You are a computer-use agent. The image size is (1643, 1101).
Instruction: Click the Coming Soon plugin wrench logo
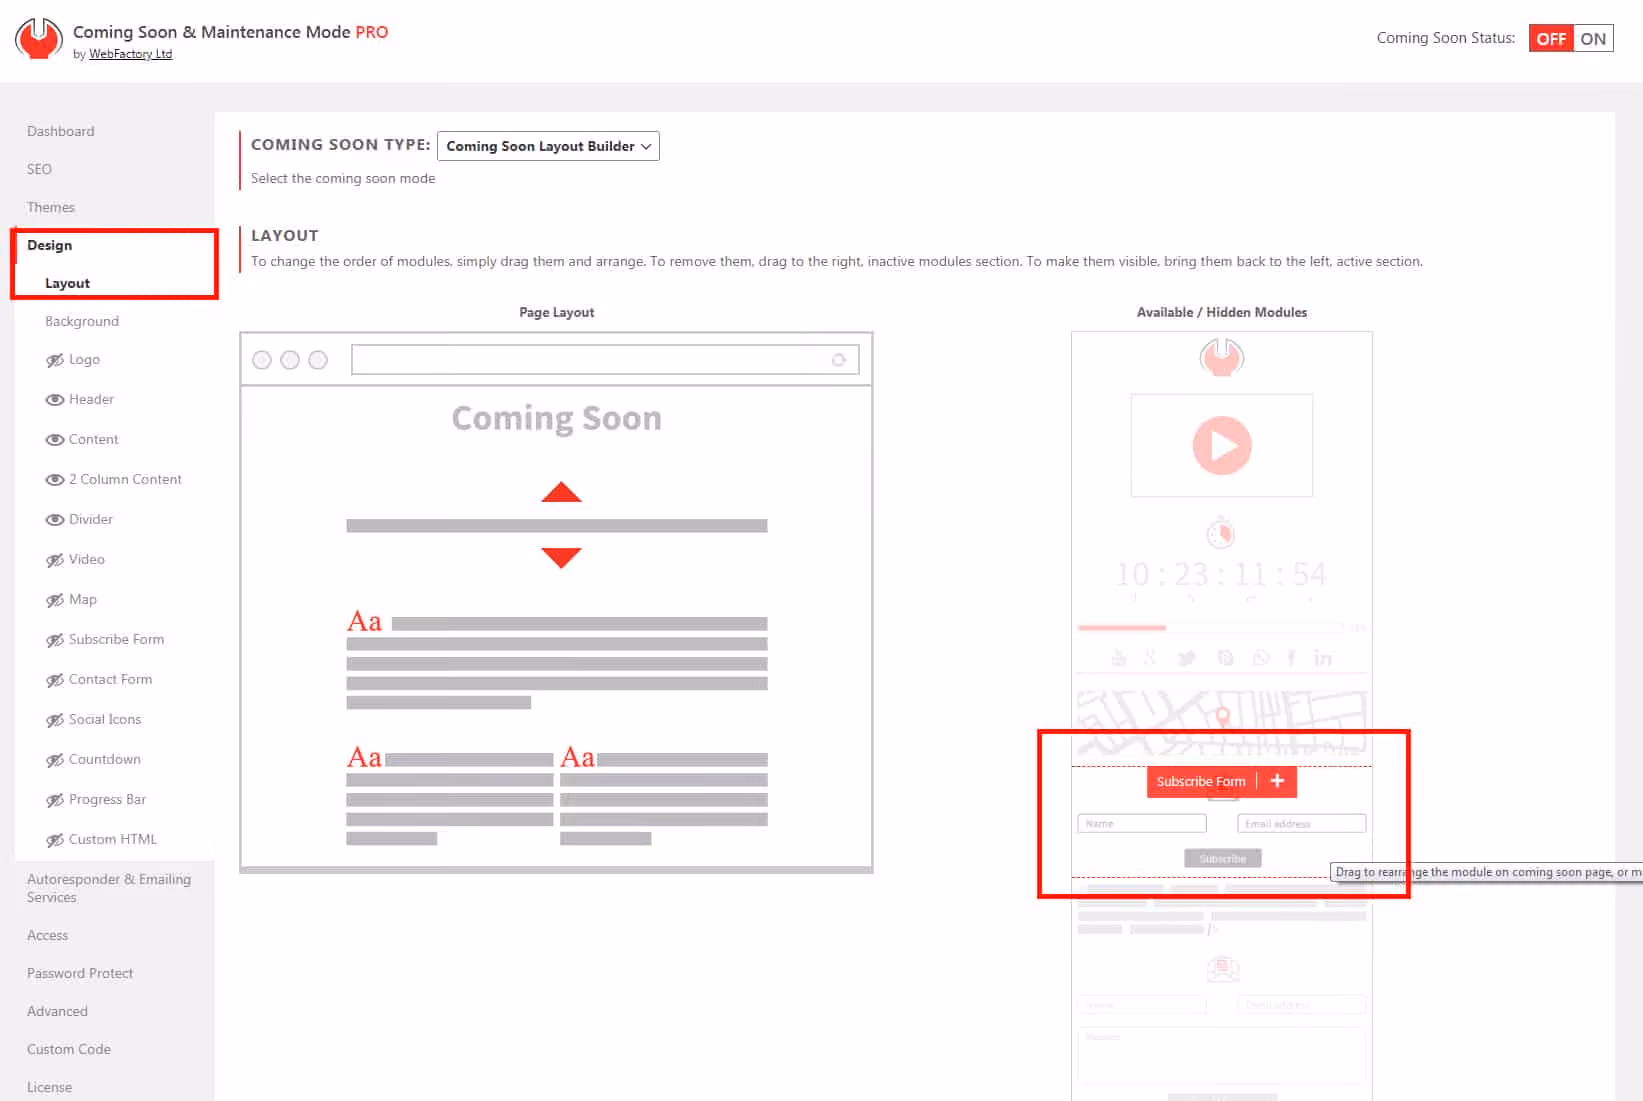(x=39, y=39)
